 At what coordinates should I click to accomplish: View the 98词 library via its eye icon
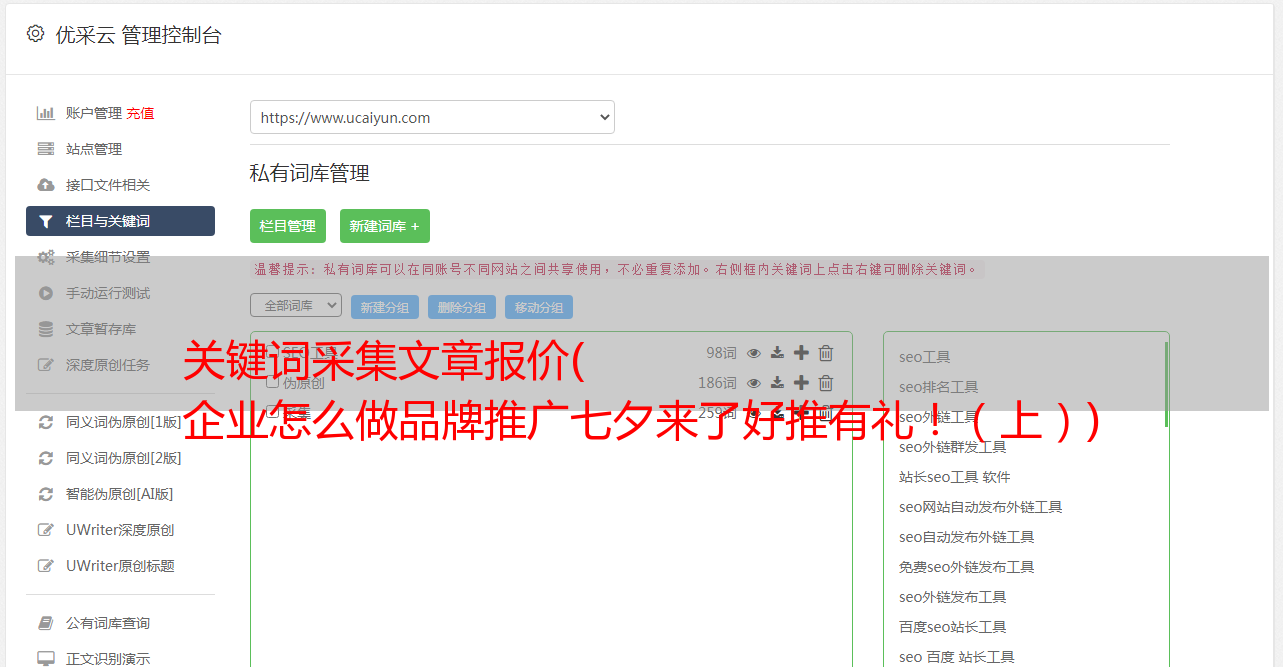tap(754, 353)
